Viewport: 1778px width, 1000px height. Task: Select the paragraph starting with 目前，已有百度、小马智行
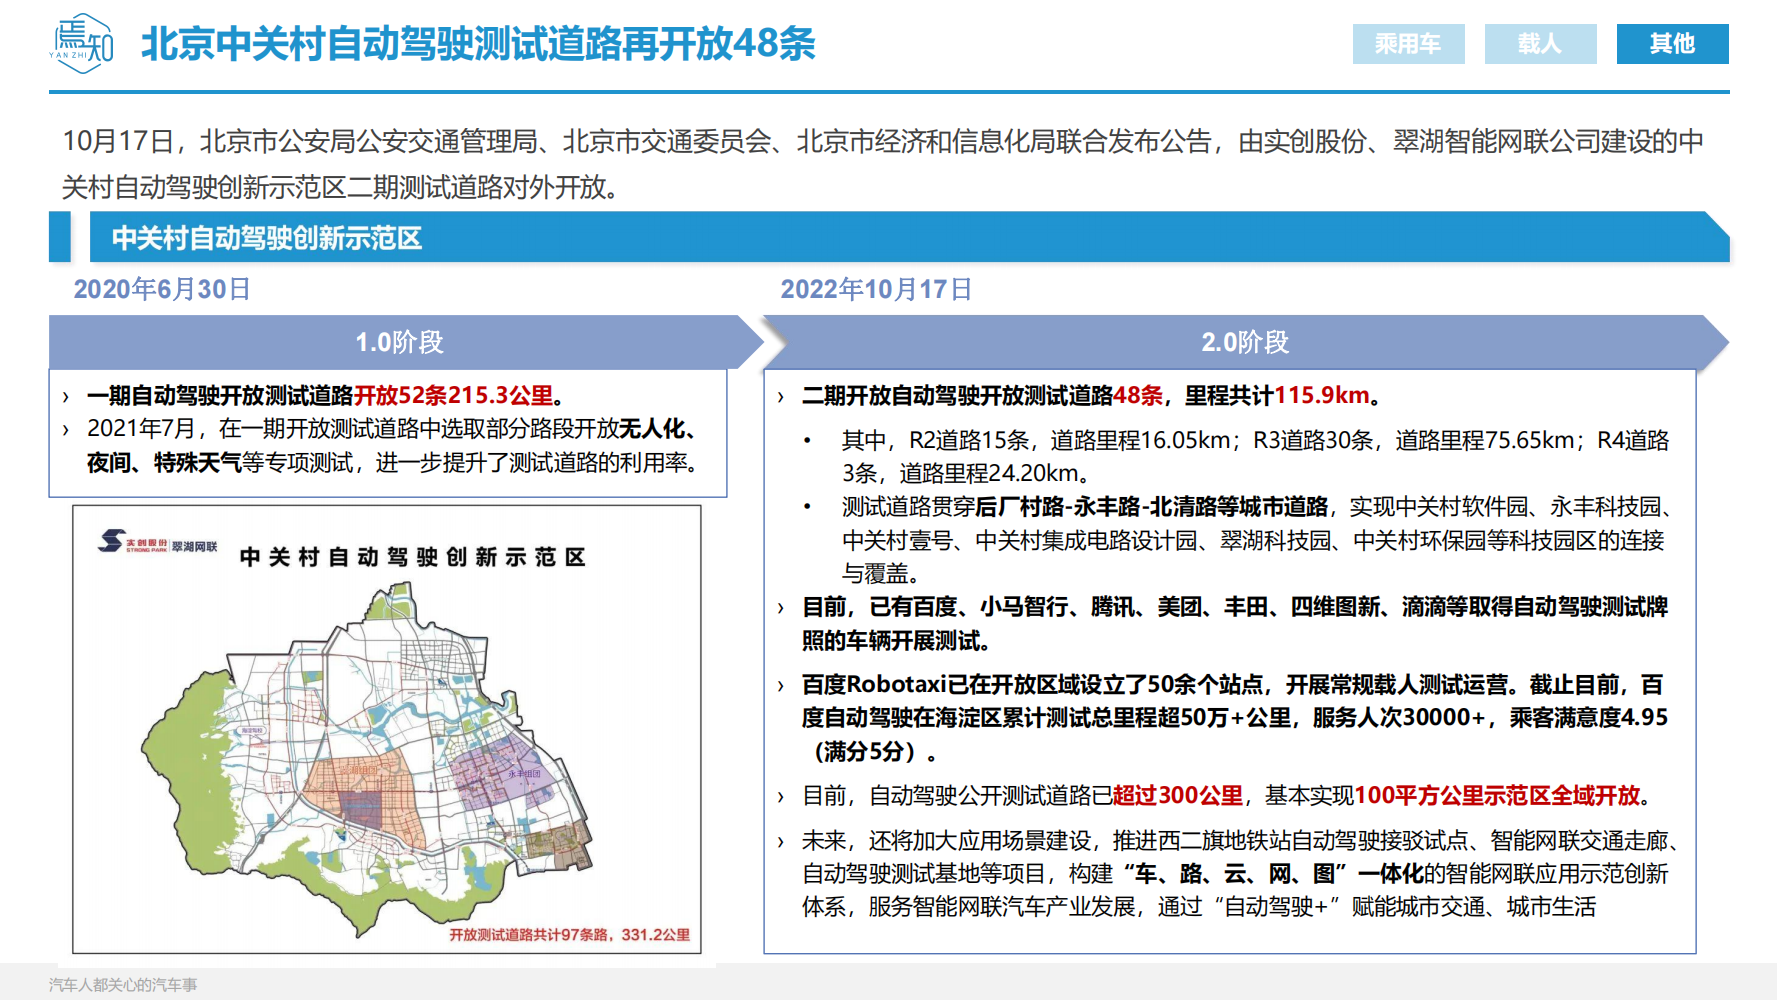pos(1235,623)
